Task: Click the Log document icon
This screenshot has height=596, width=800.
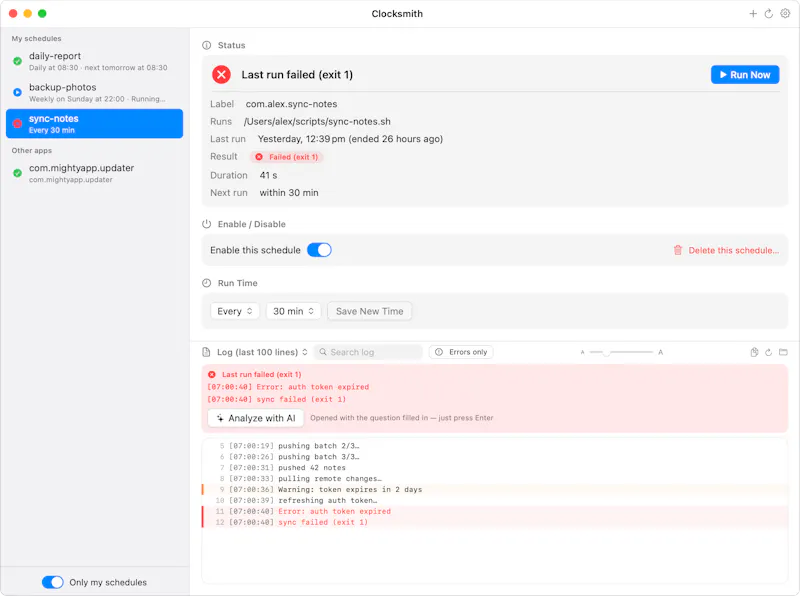Action: pyautogui.click(x=206, y=352)
